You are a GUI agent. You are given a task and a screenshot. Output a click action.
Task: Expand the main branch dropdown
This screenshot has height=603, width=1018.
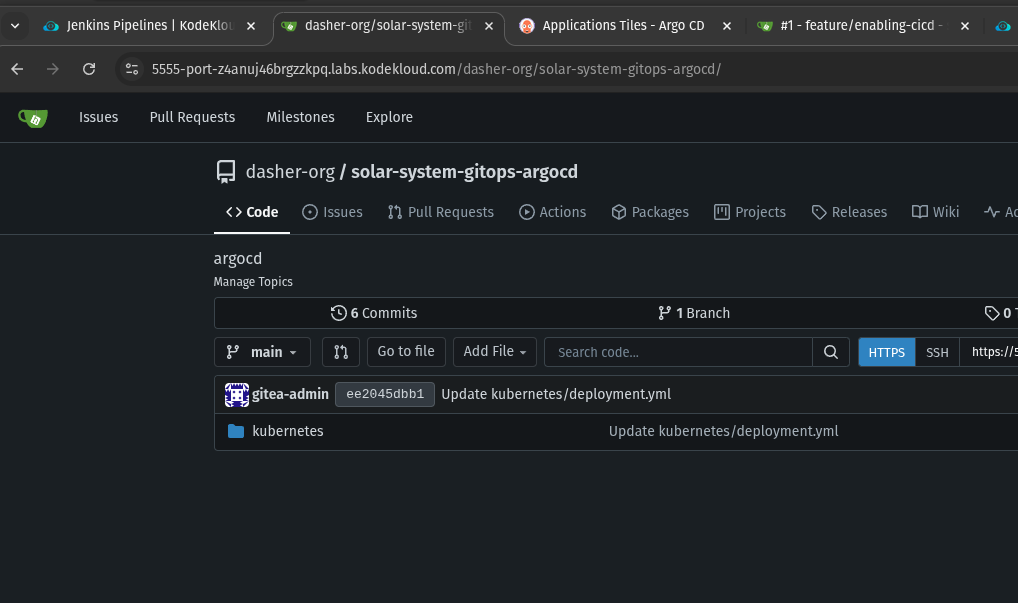tap(262, 352)
